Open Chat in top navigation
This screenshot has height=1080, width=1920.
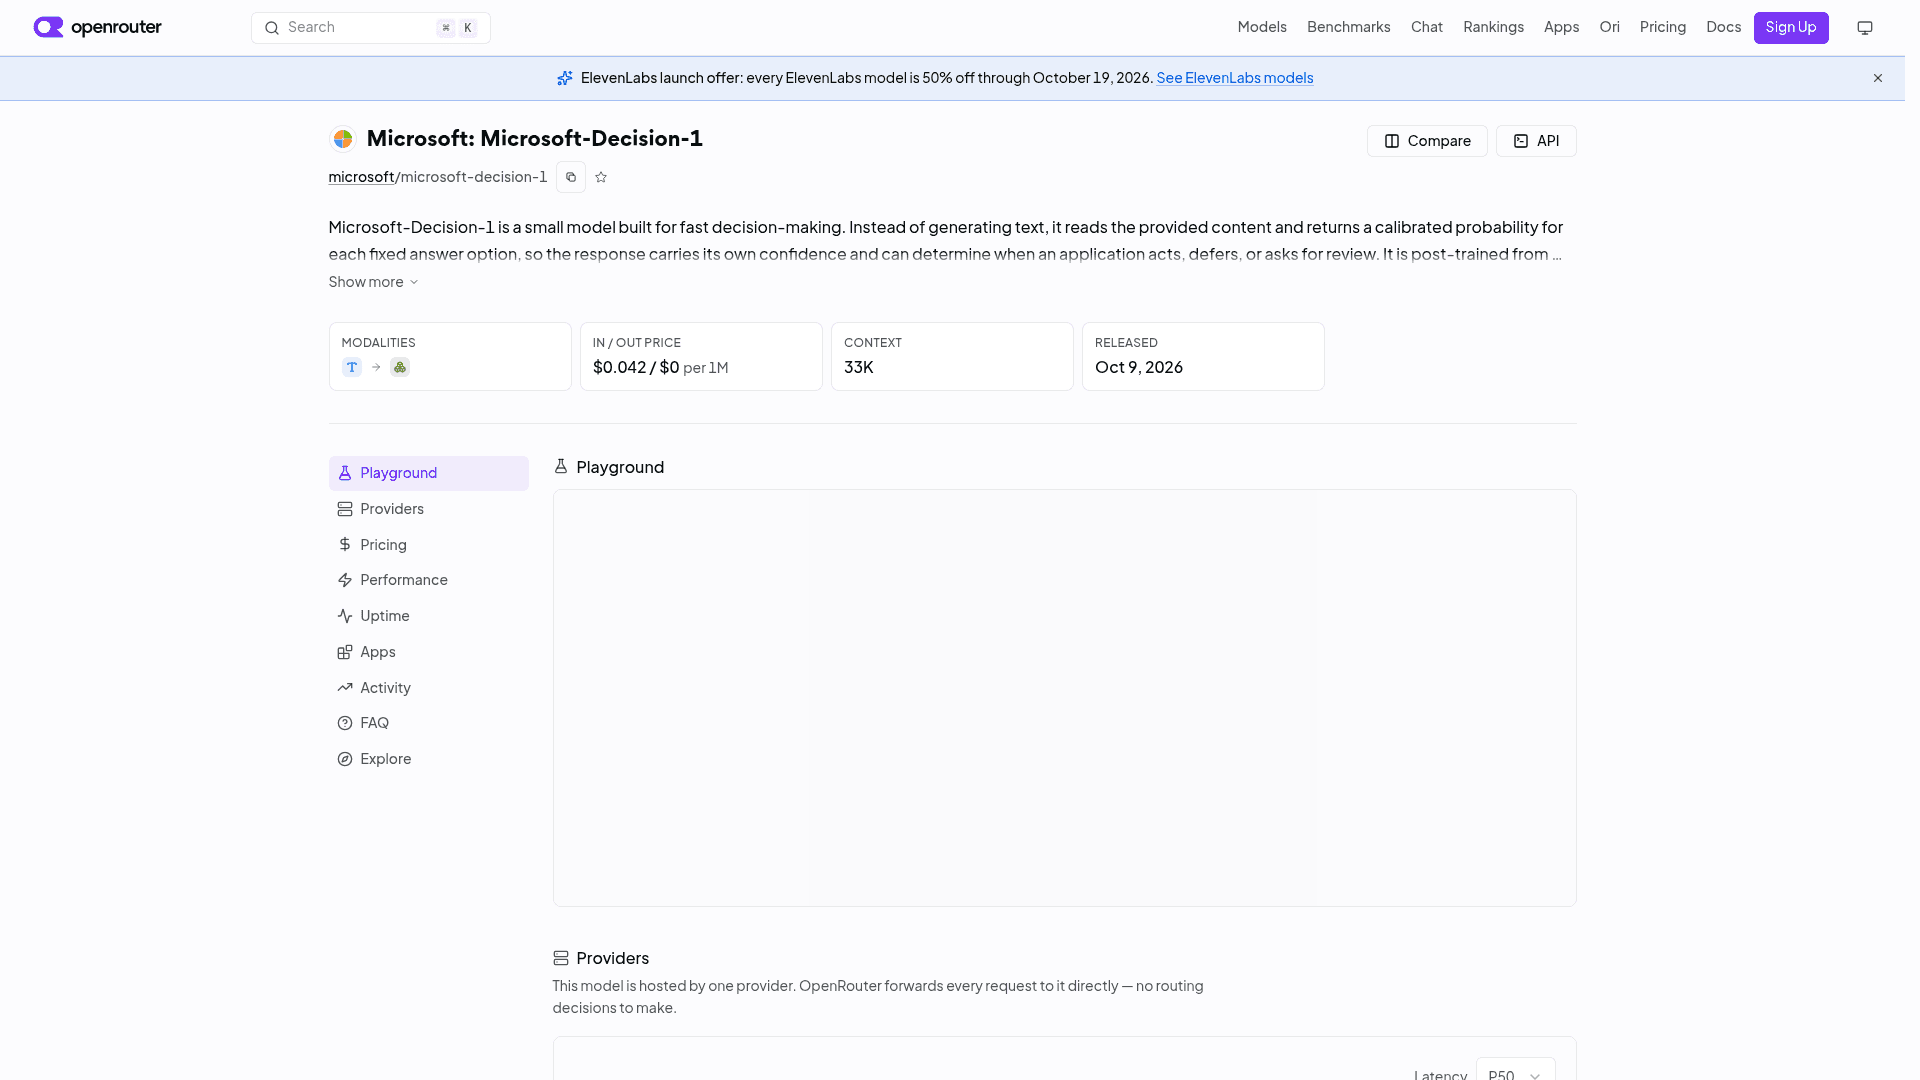coord(1427,27)
